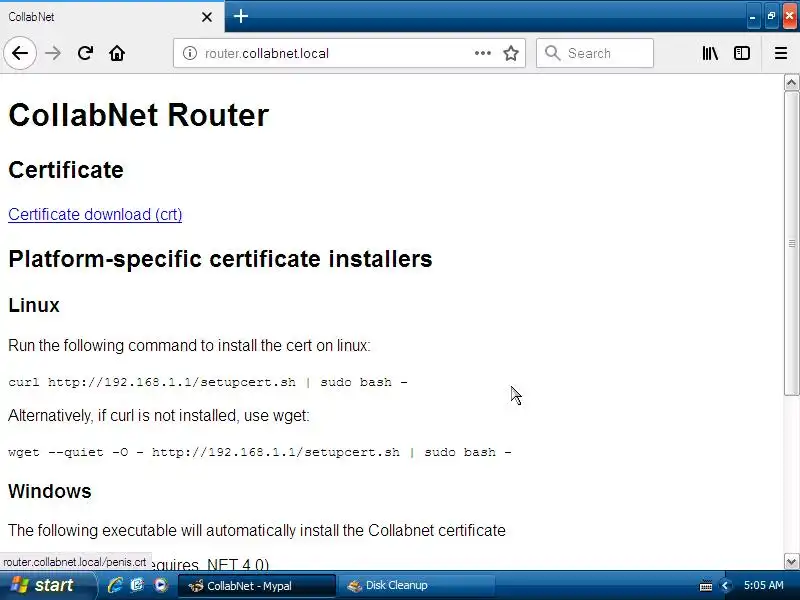
Task: Click the Linux subheading
Action: 34,305
